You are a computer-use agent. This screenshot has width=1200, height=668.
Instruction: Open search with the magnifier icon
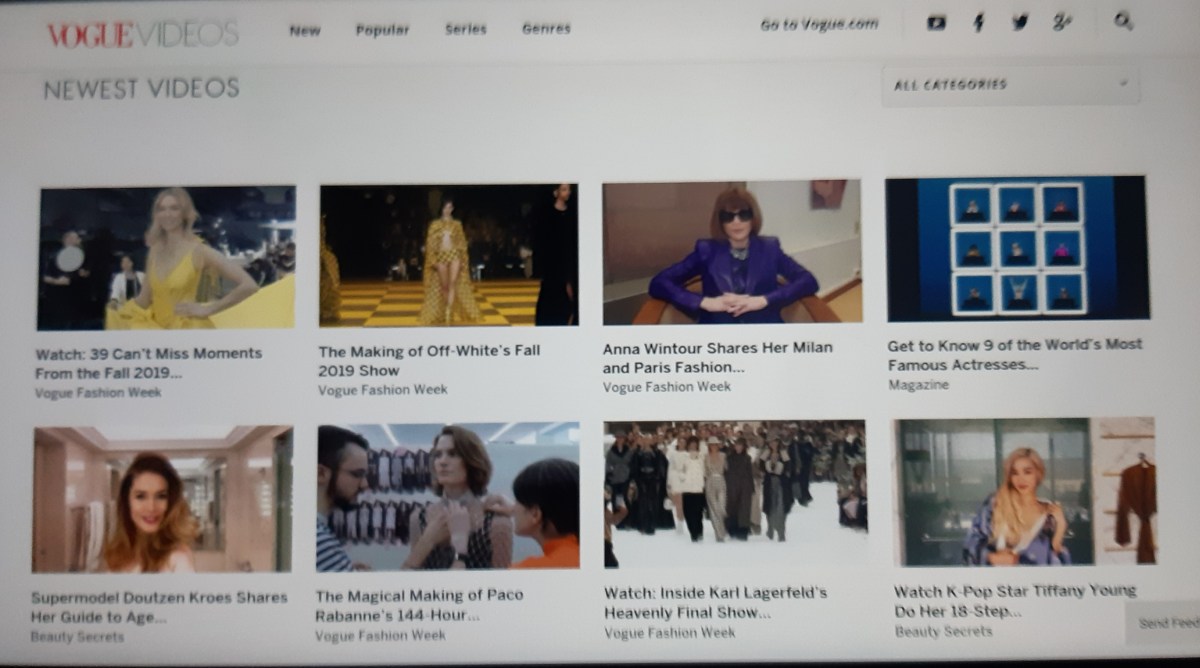1123,21
